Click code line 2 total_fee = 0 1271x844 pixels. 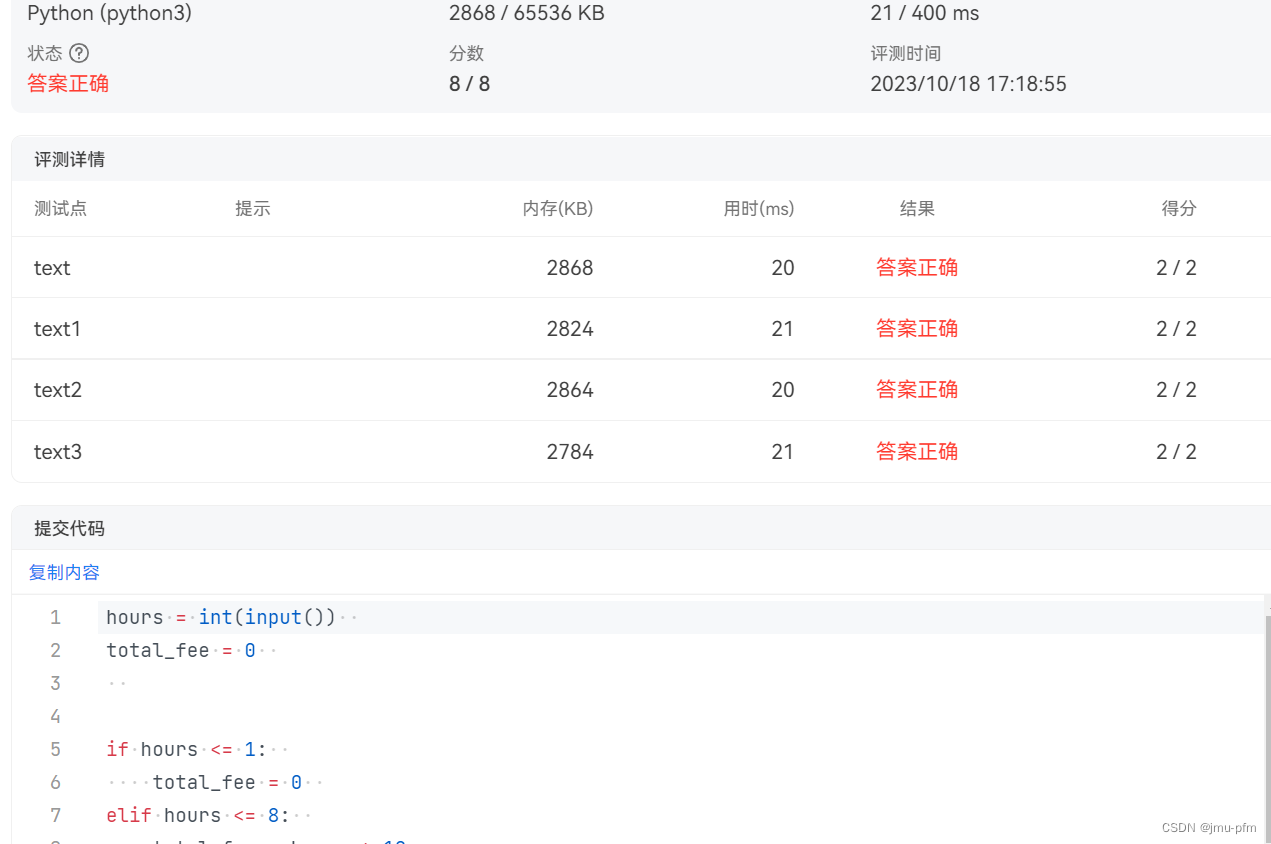coord(181,650)
